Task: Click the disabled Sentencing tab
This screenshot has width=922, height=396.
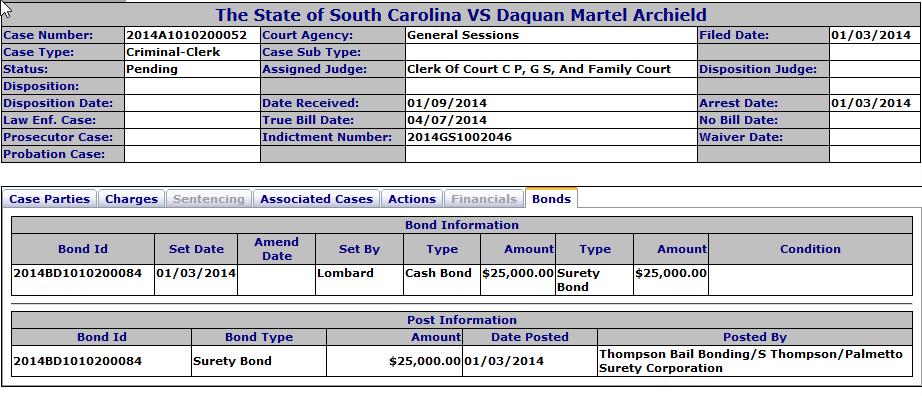Action: (208, 199)
